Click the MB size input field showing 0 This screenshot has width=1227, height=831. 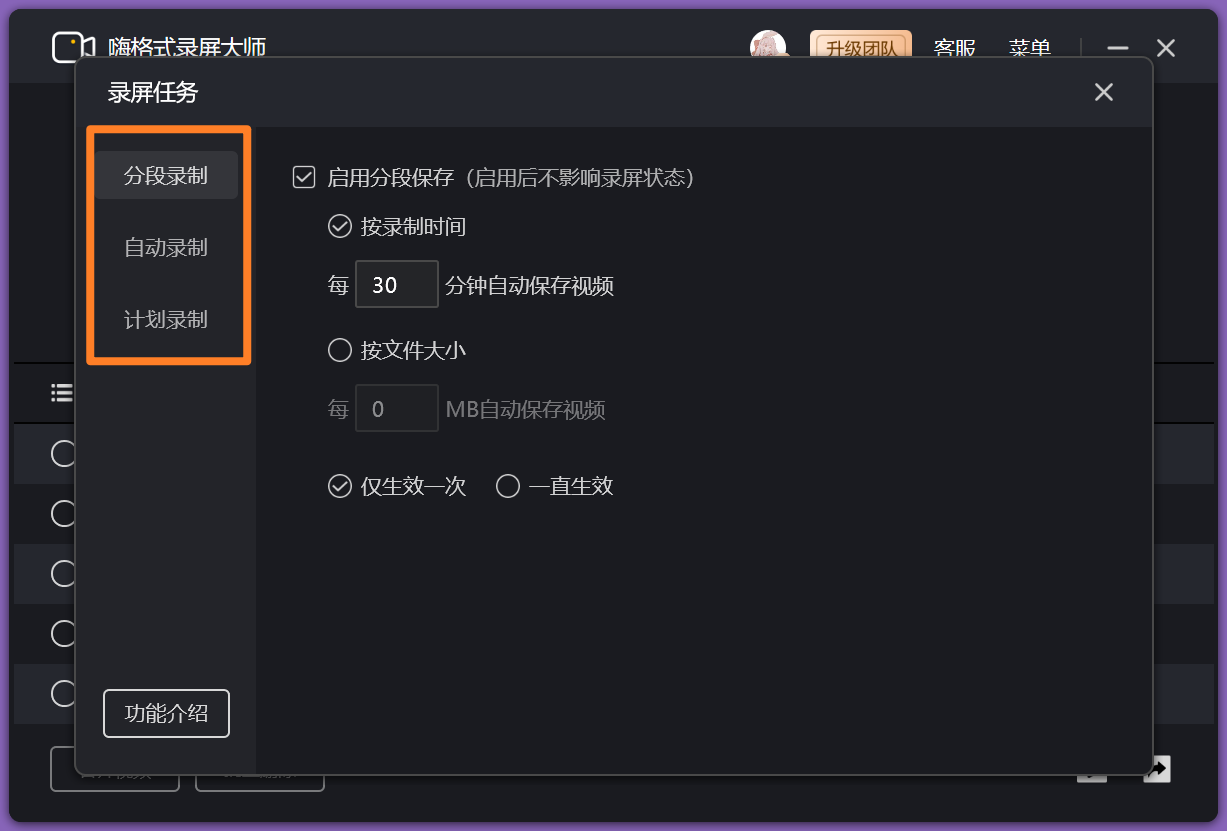coord(397,408)
